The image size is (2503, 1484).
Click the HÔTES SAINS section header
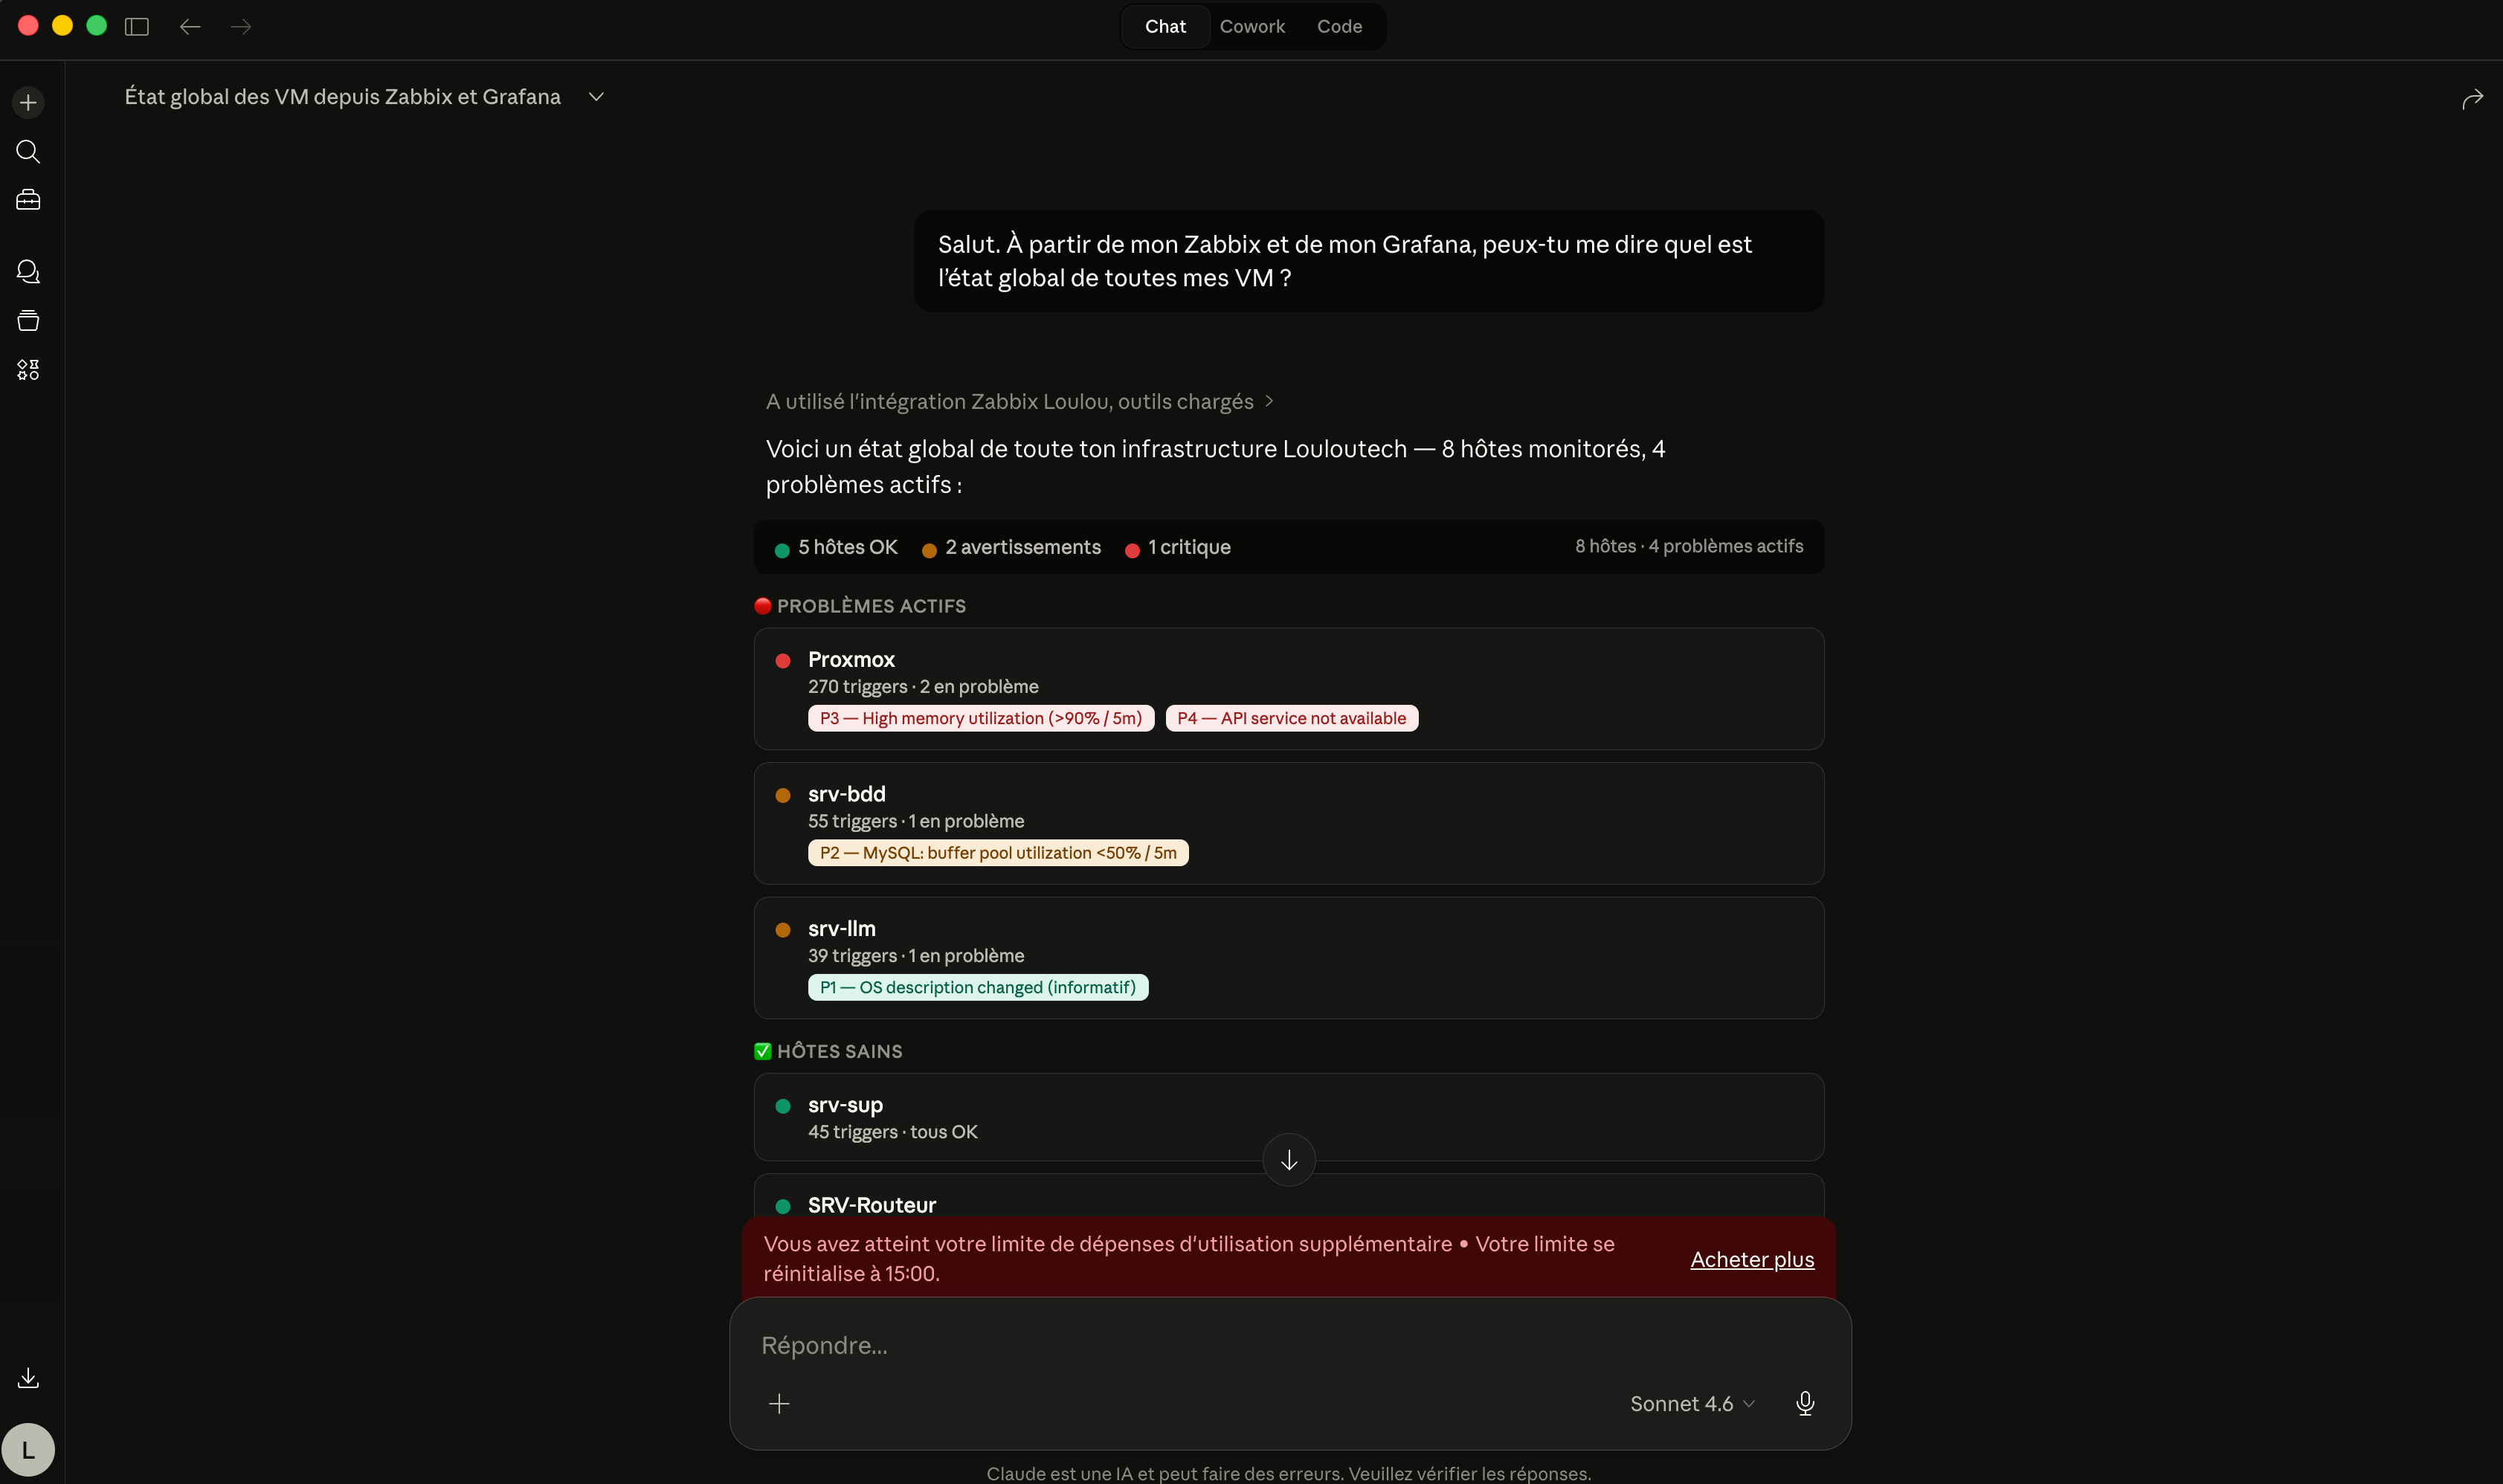[x=828, y=1051]
